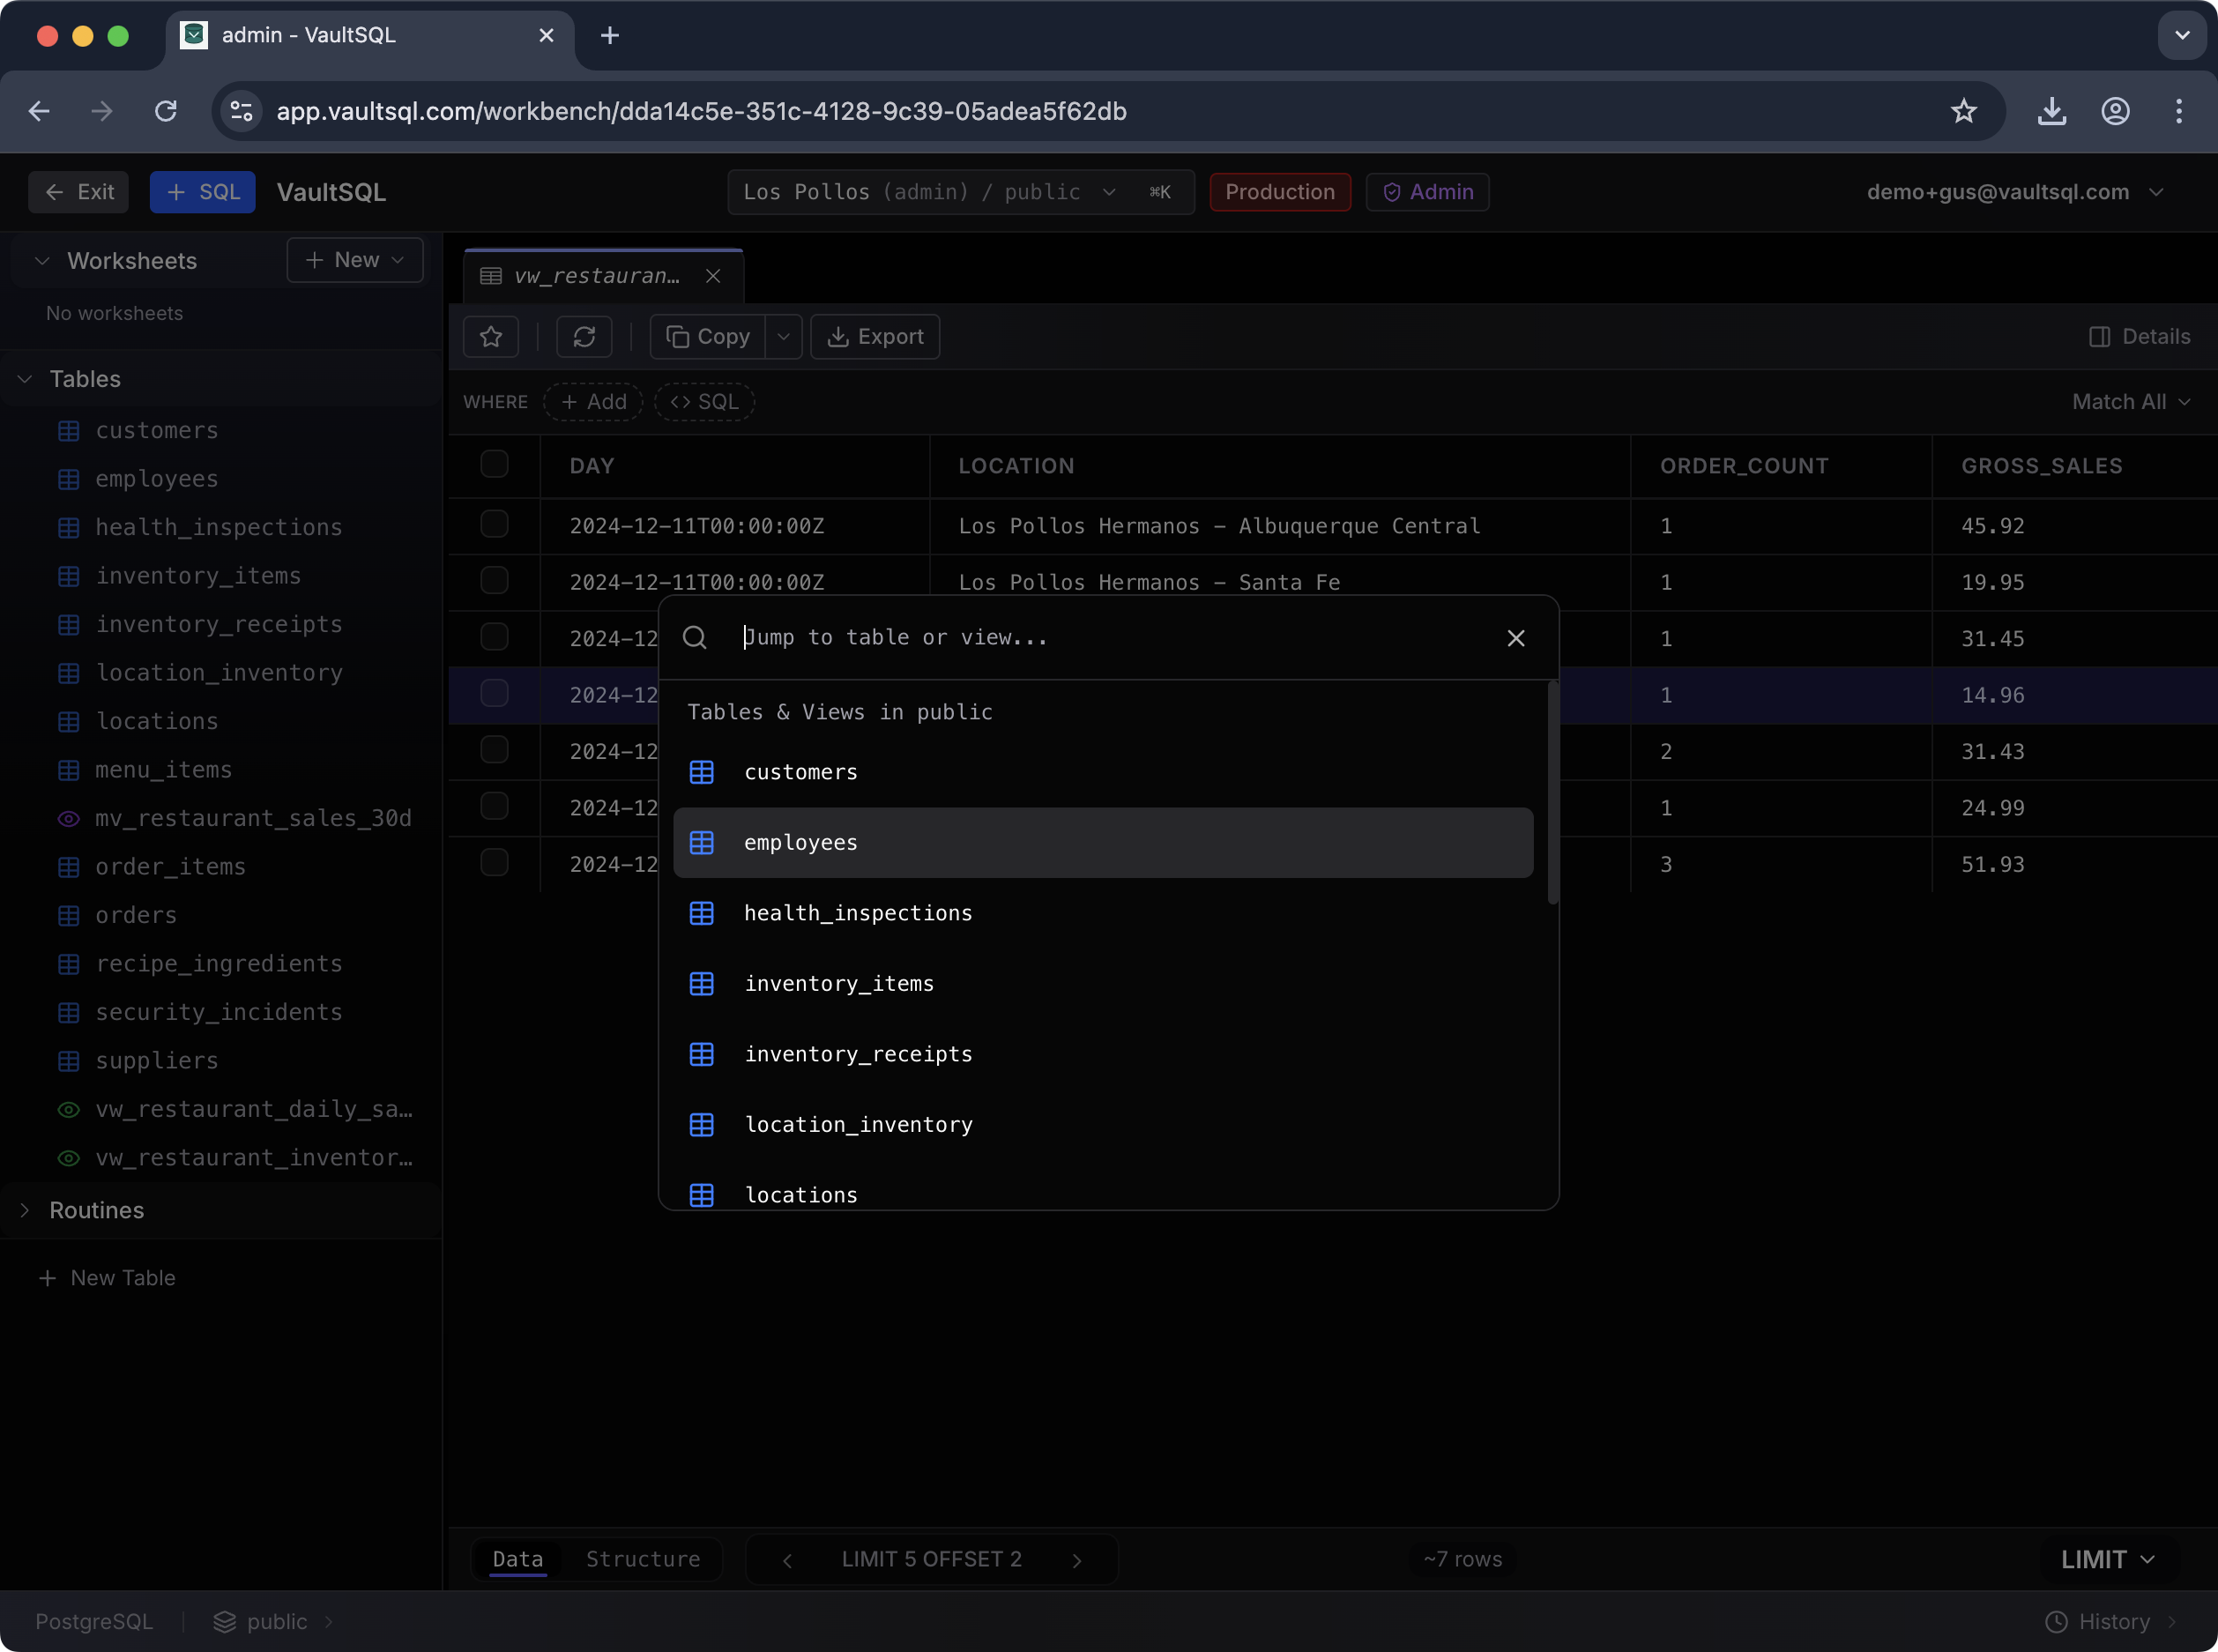
Task: Close the jump to table dialog
Action: tap(1516, 638)
